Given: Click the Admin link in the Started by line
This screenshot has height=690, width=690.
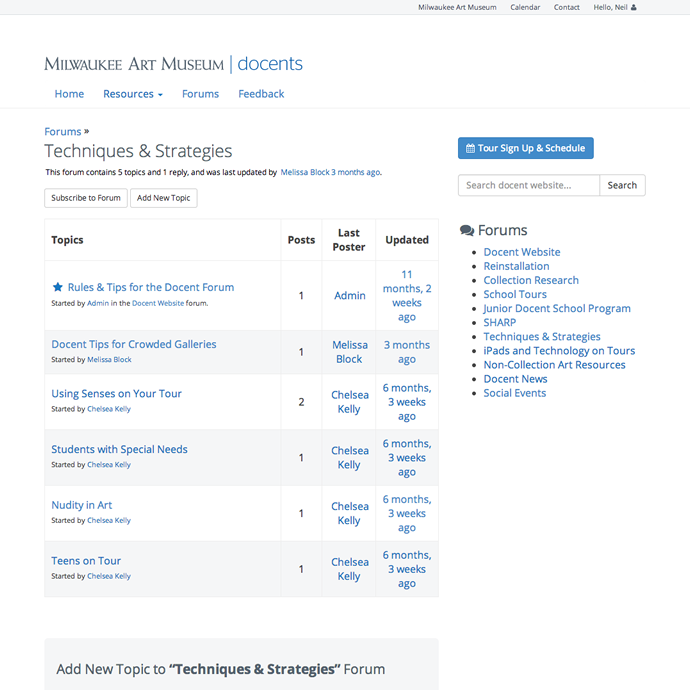Looking at the screenshot, I should (x=98, y=303).
